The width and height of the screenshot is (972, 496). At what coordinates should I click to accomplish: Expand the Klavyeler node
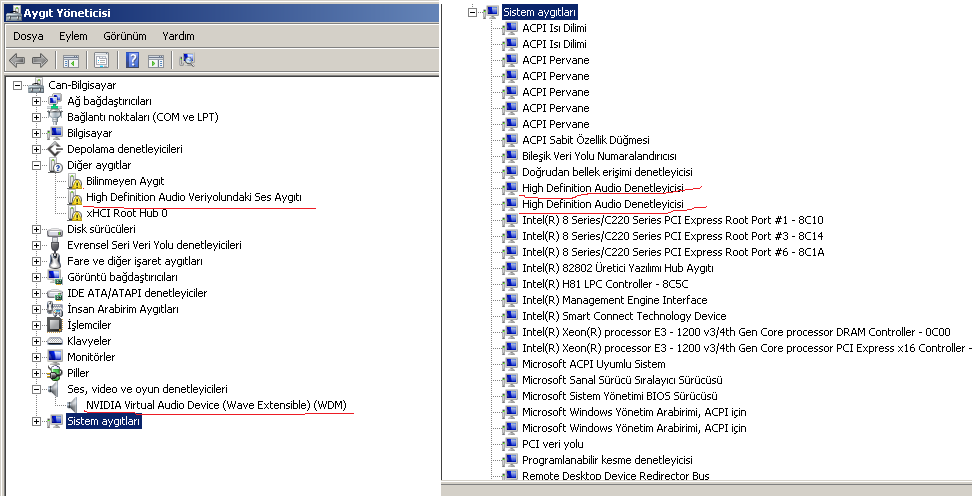coord(37,341)
